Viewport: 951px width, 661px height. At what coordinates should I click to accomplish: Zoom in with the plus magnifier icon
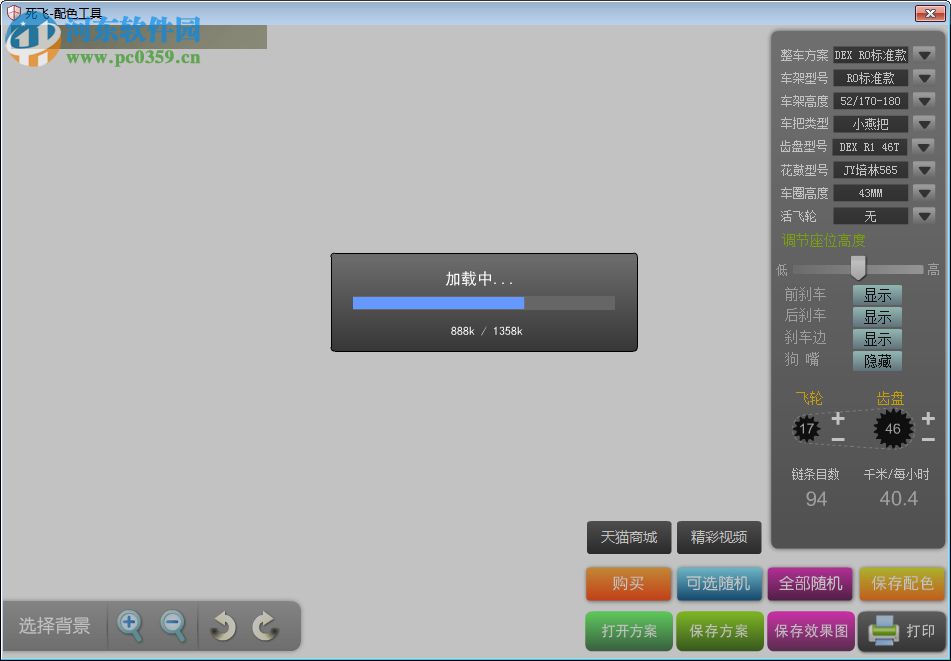130,626
